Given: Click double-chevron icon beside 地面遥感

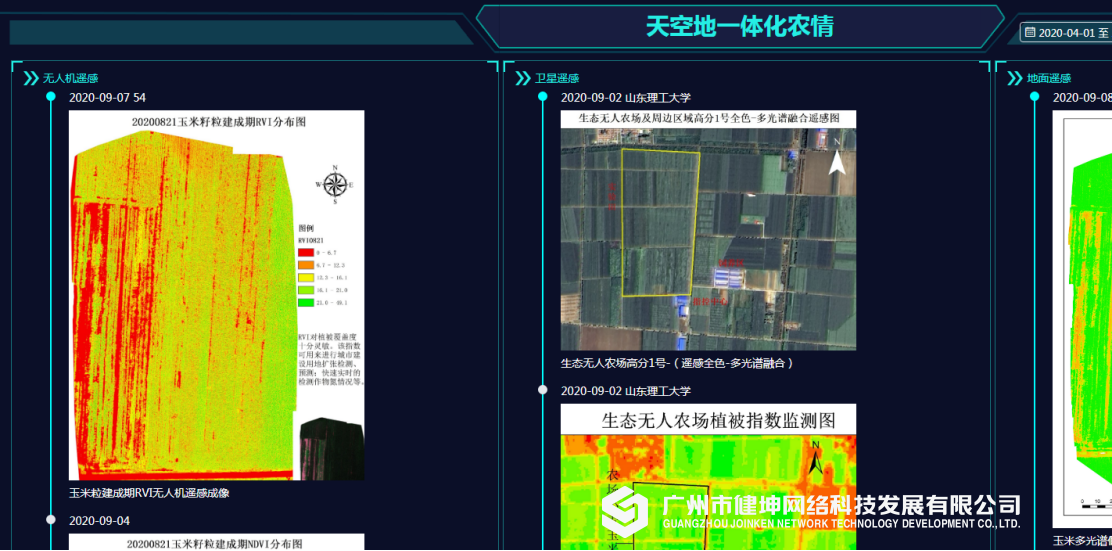Looking at the screenshot, I should tap(1015, 78).
